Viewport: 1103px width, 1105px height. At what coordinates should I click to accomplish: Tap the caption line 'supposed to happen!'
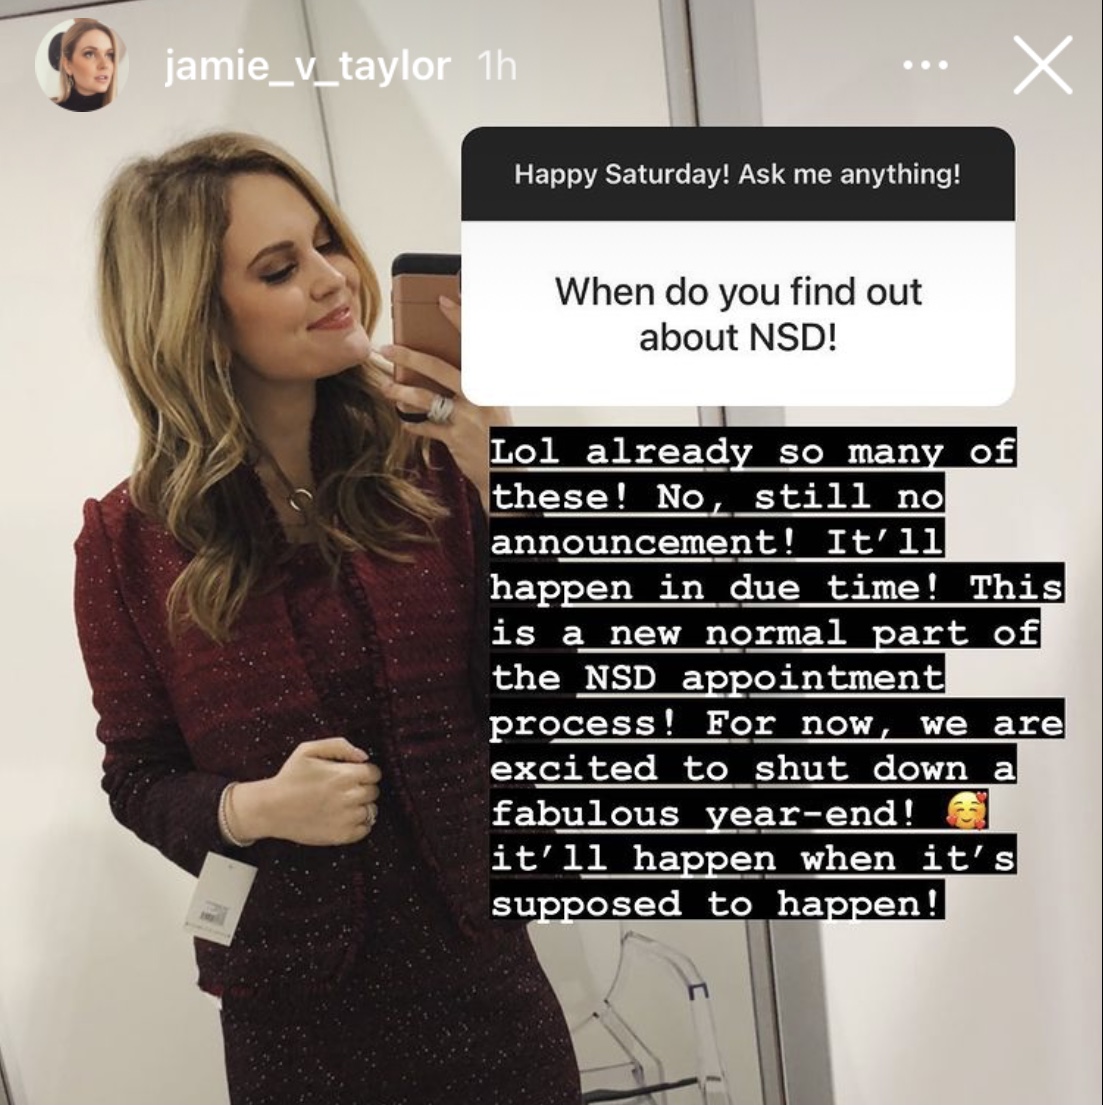(x=717, y=902)
